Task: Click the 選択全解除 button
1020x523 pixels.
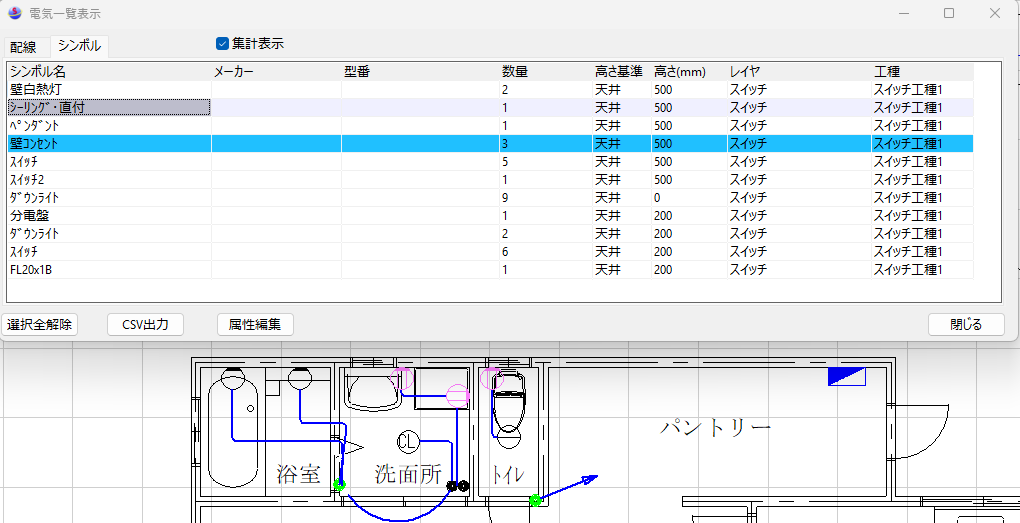Action: point(40,324)
